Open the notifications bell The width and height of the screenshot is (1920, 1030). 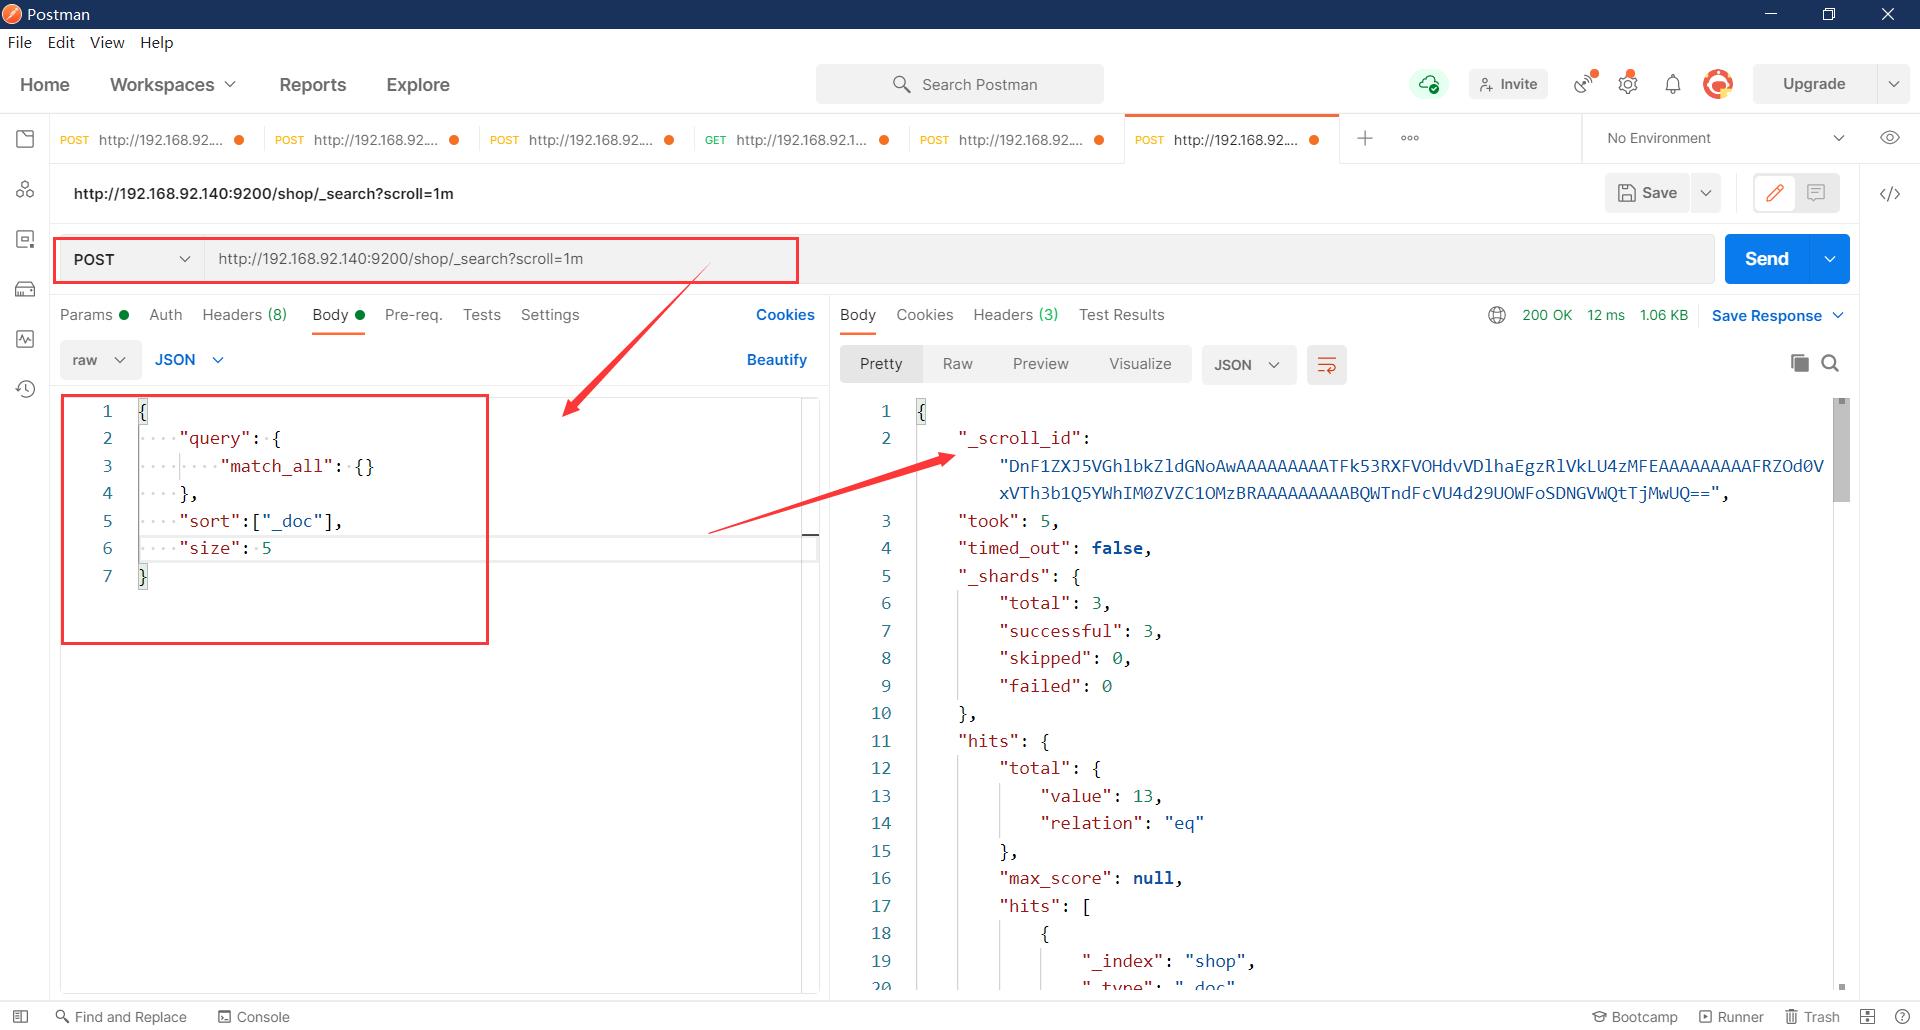(1673, 84)
